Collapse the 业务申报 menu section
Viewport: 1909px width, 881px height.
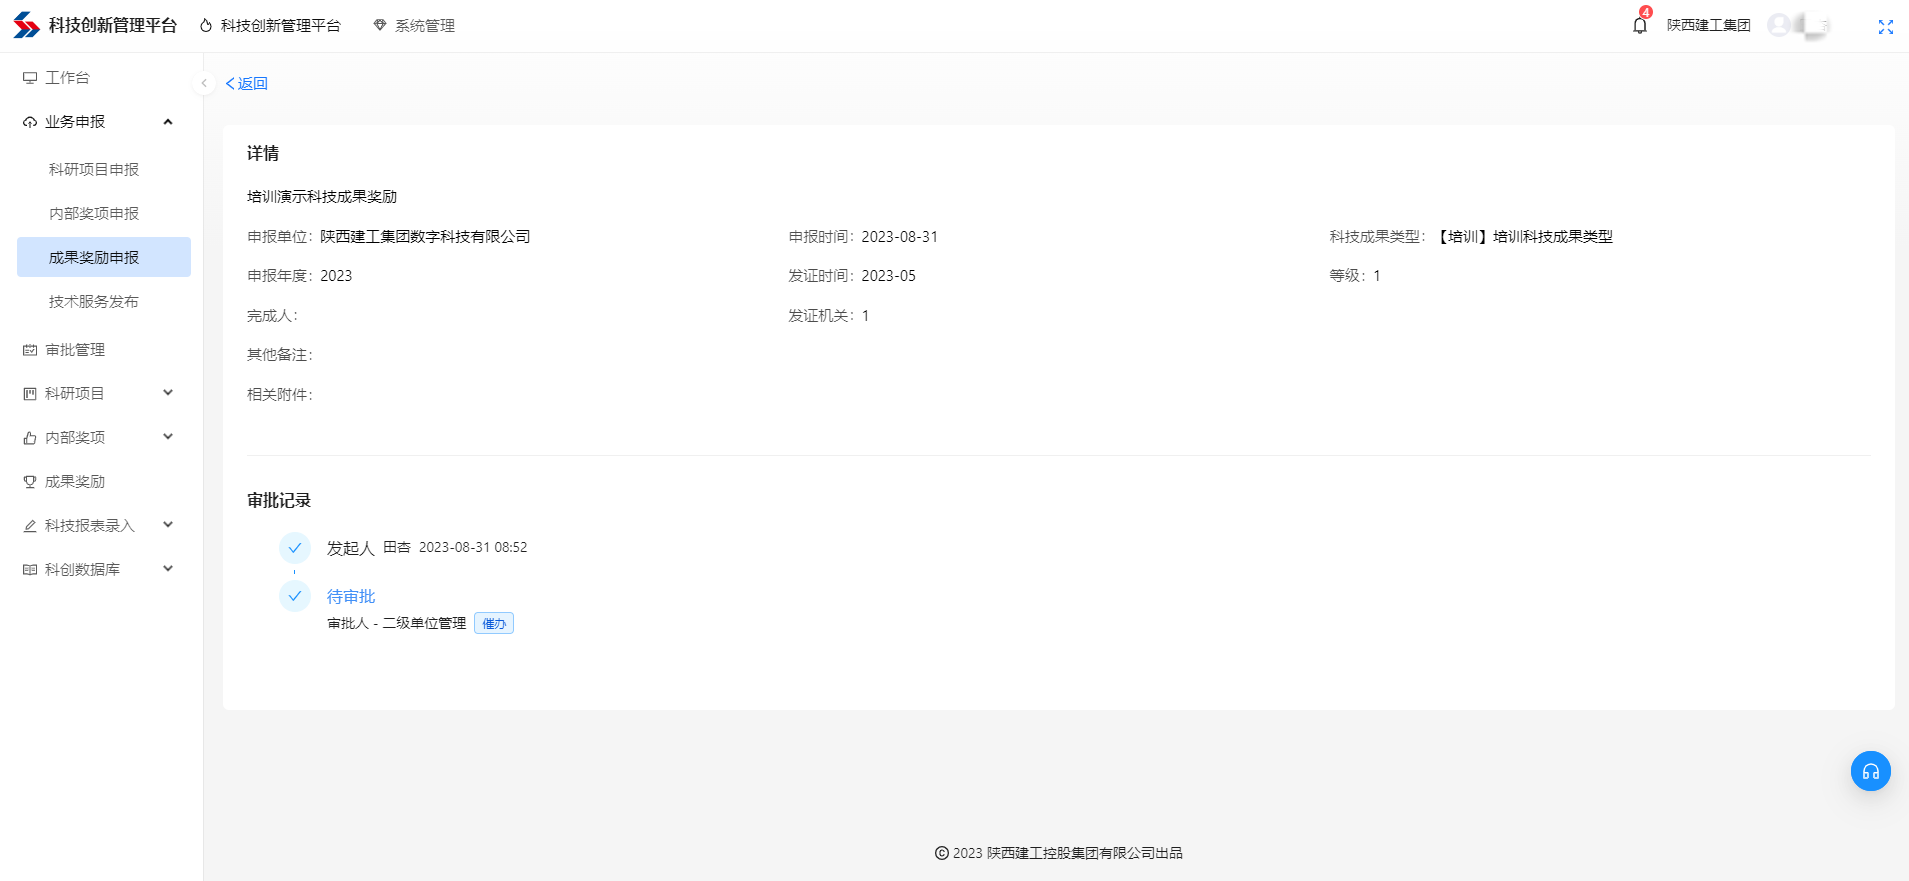167,122
